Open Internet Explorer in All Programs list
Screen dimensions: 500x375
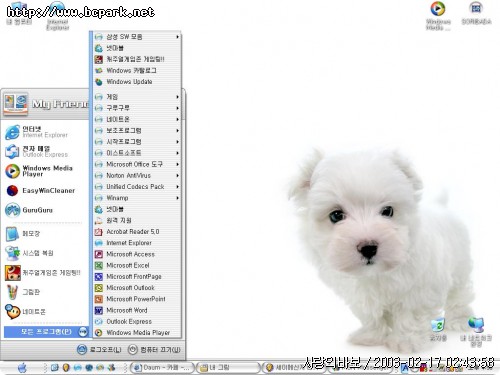(137, 243)
